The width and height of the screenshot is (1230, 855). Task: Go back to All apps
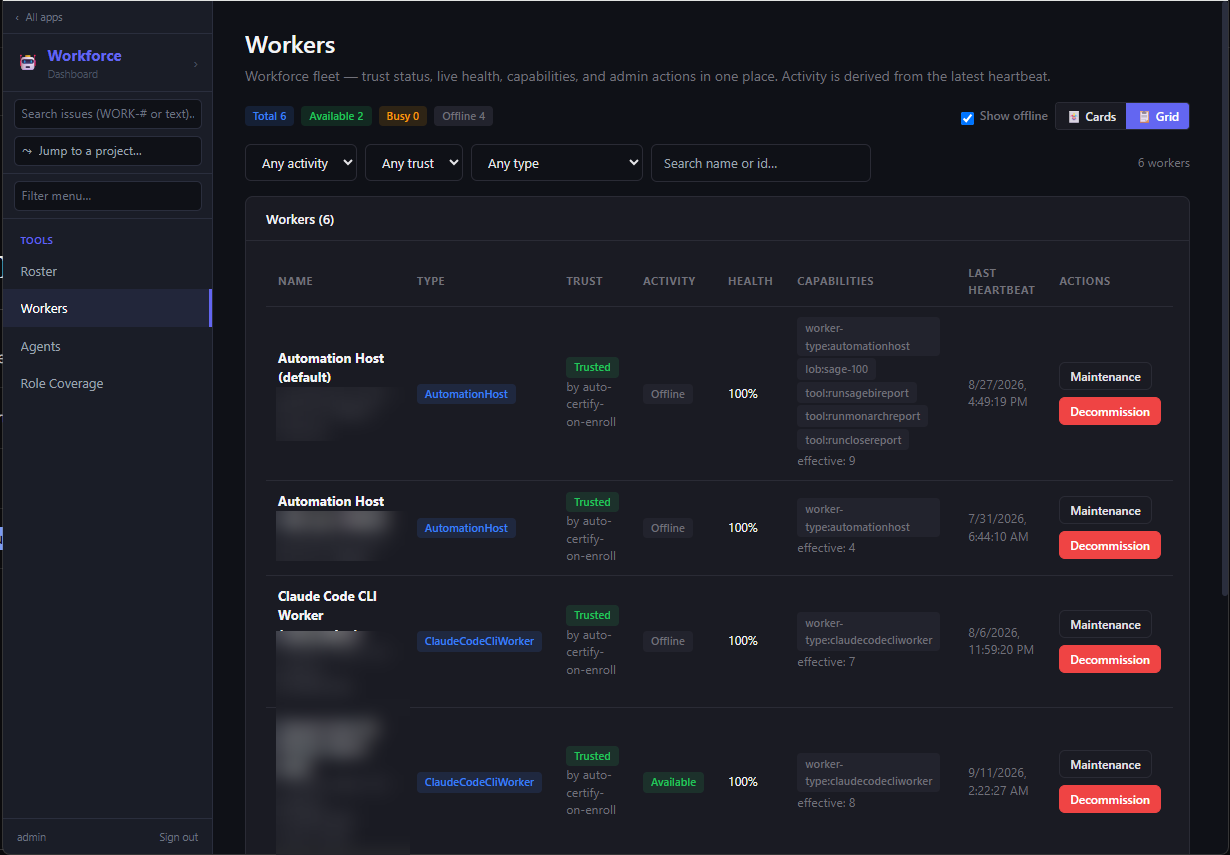coord(39,17)
